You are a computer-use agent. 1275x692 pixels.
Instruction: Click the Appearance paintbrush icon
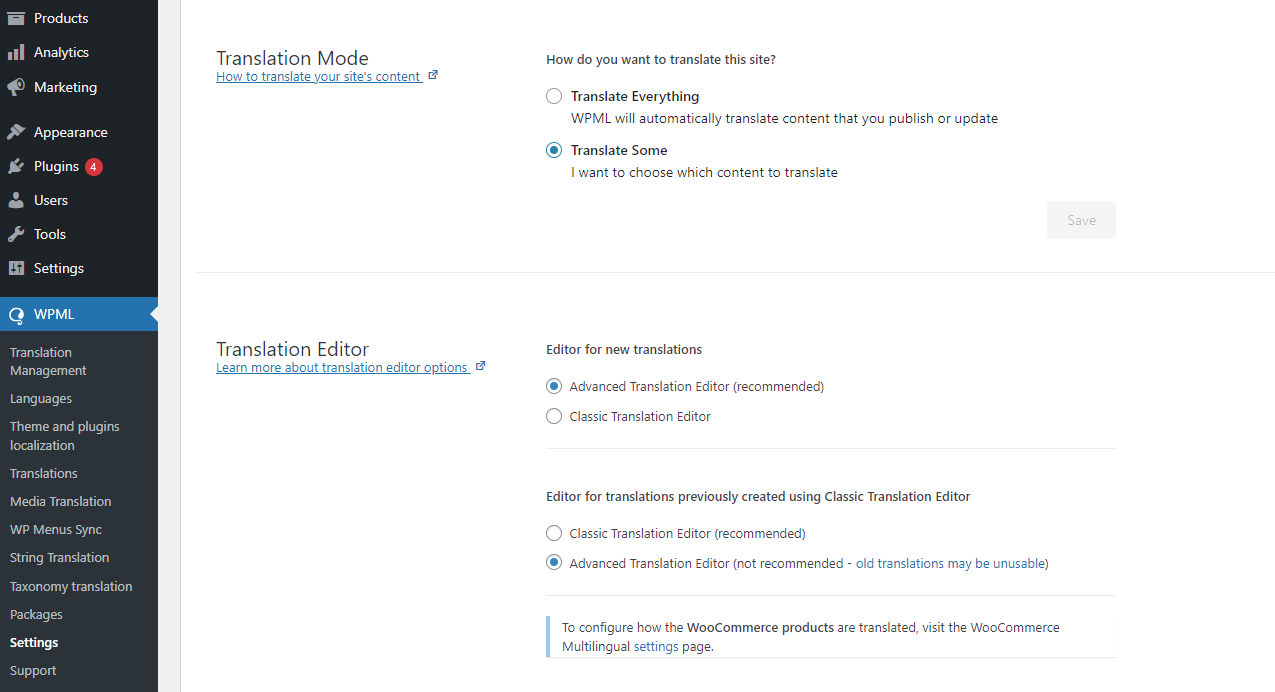click(x=16, y=132)
